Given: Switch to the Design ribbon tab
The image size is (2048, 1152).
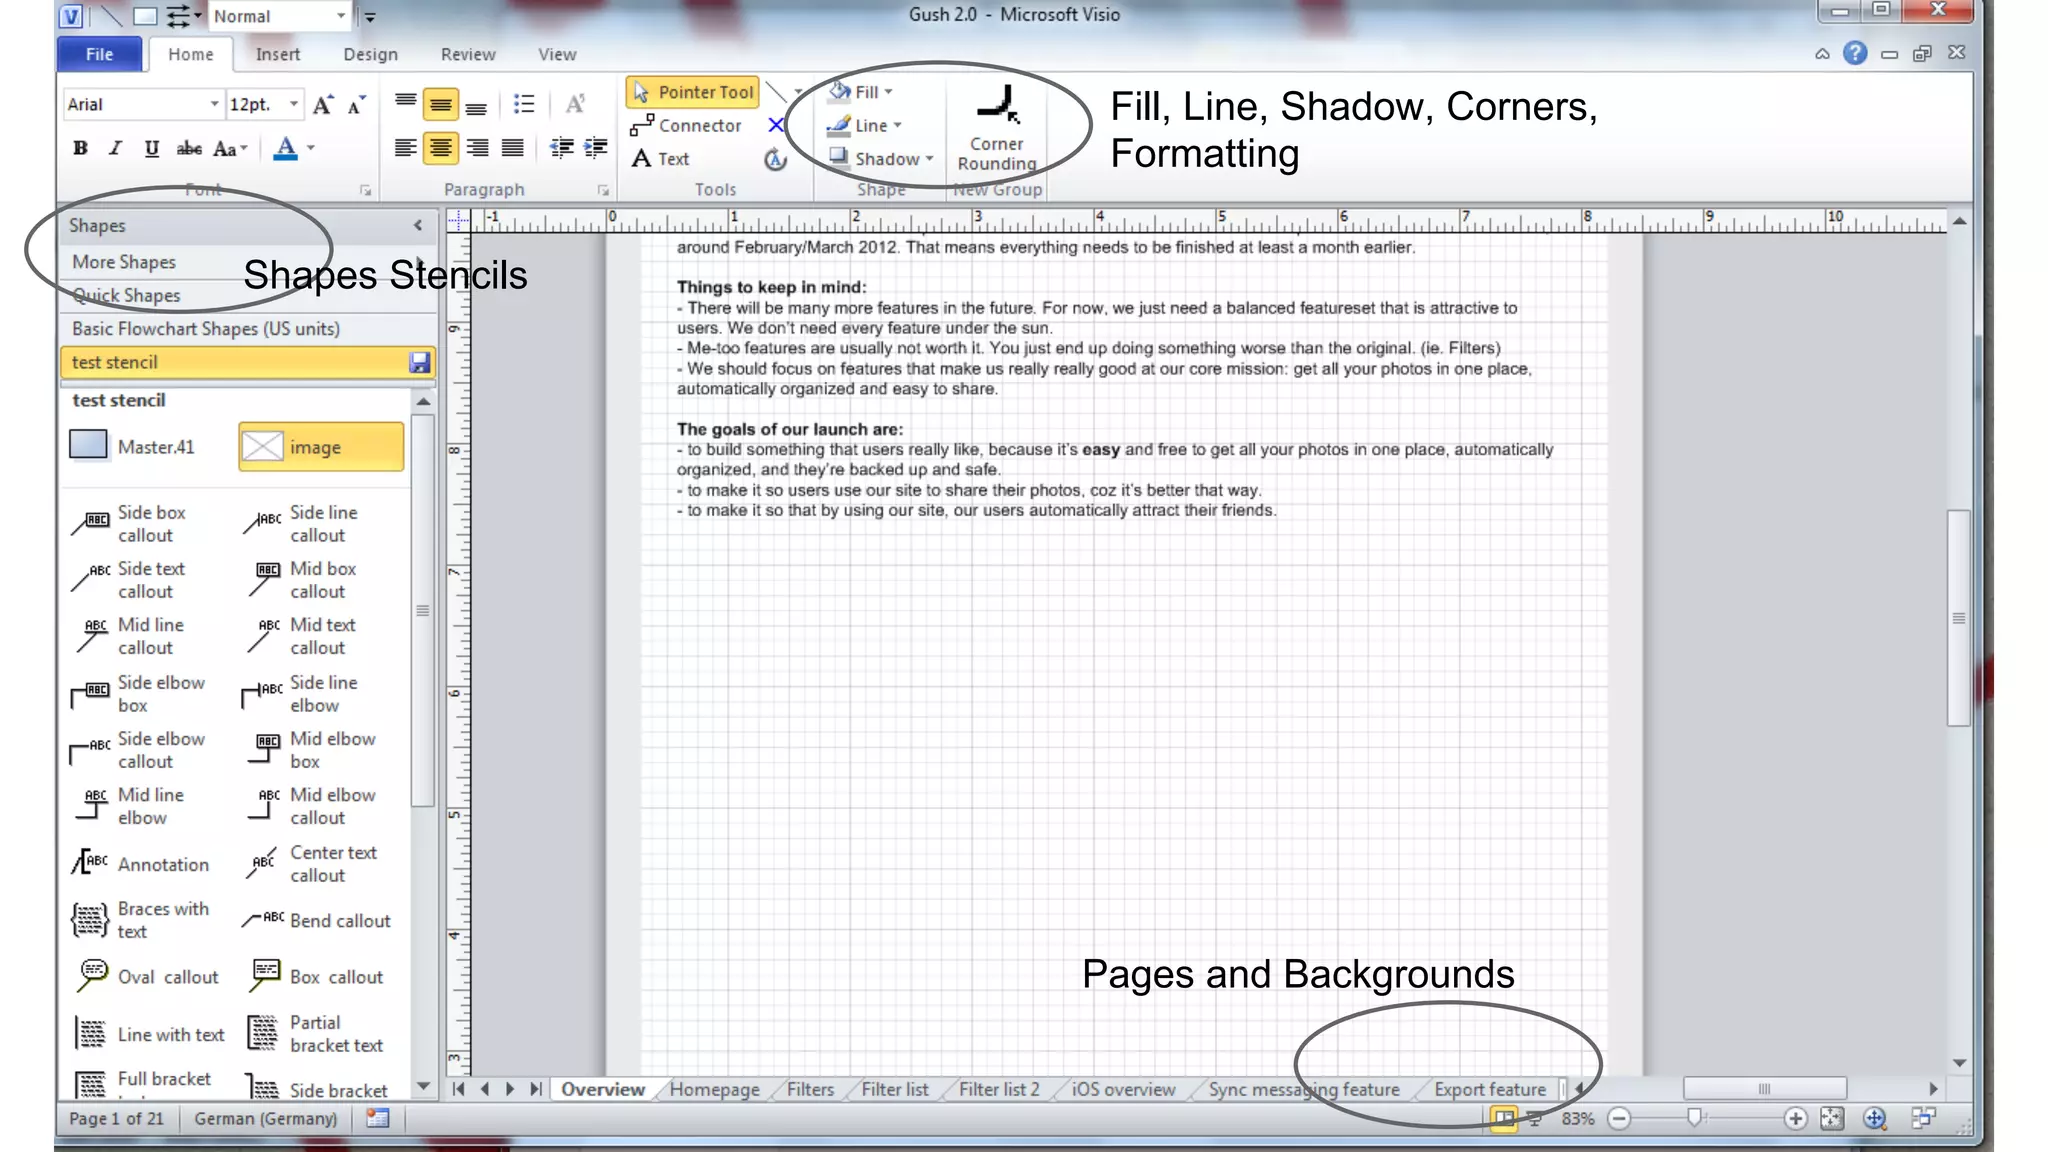Looking at the screenshot, I should (x=370, y=54).
